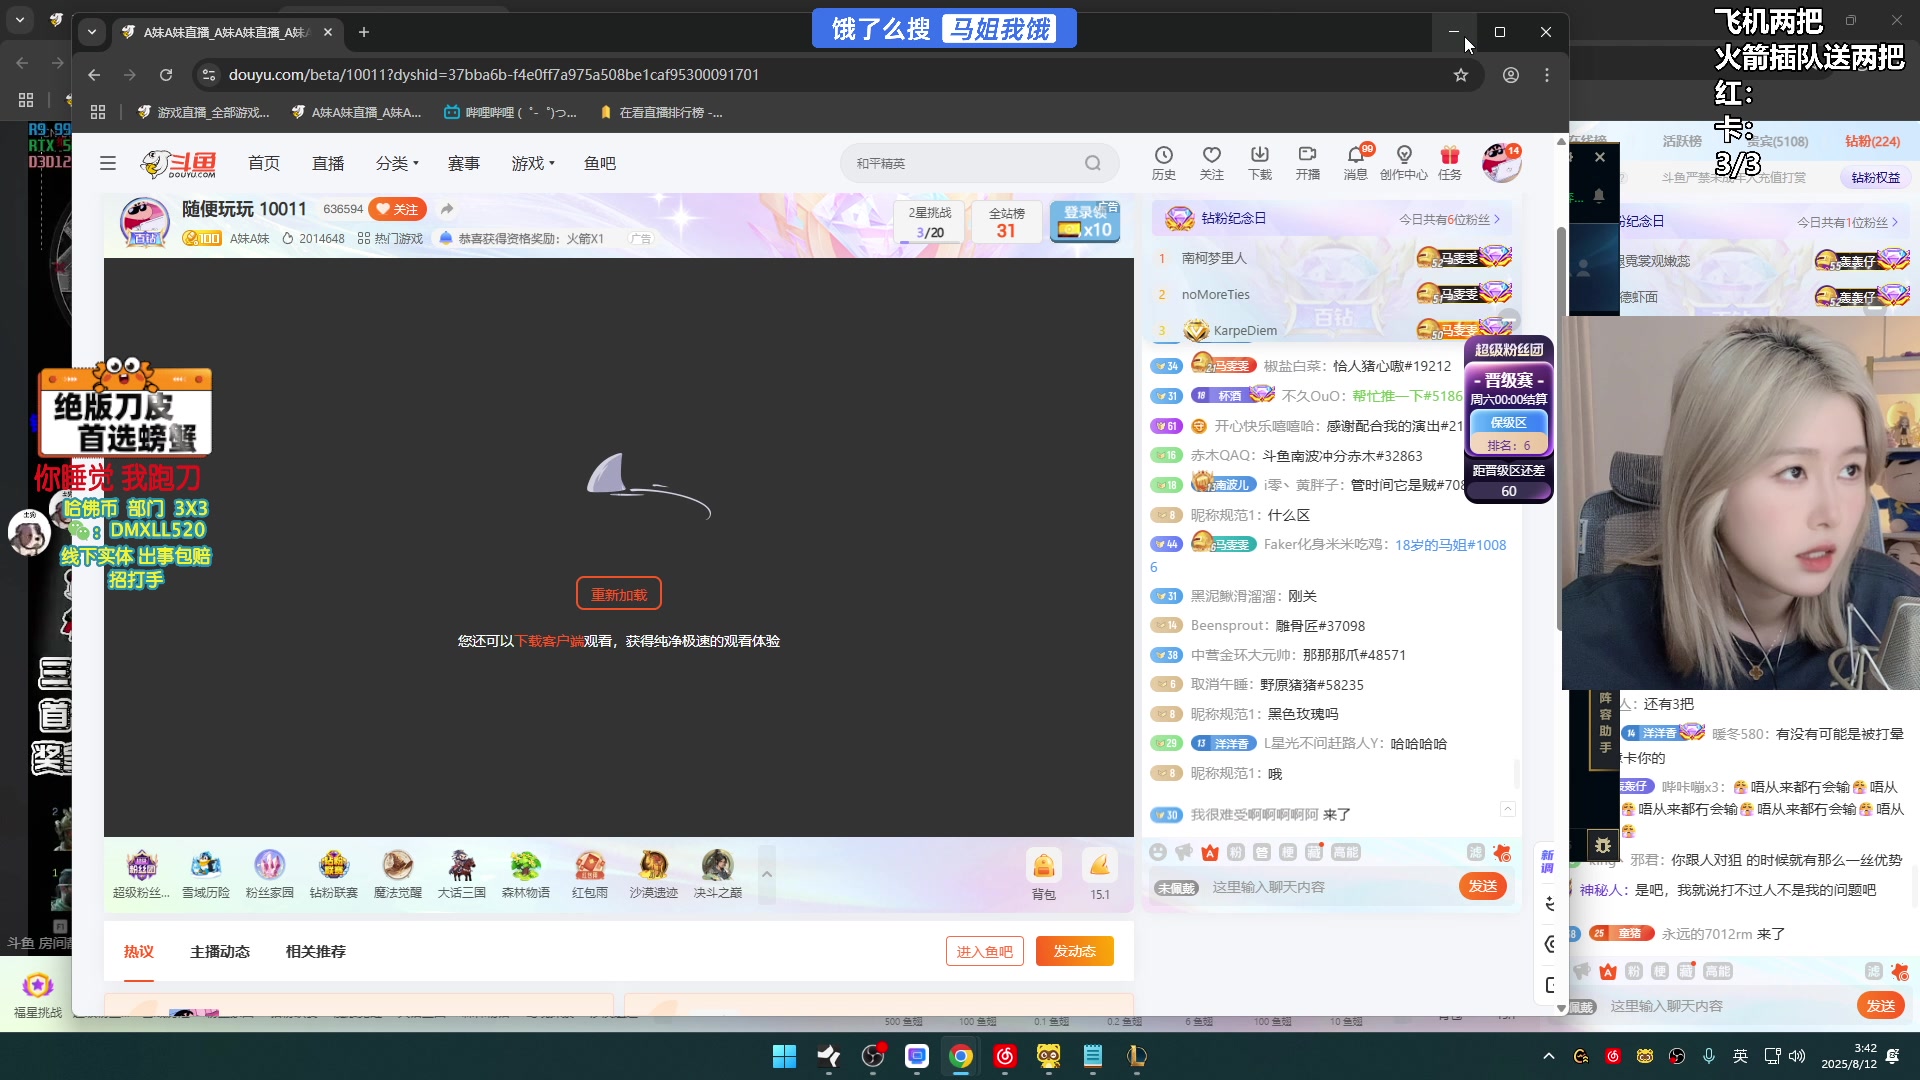Toggle microphone icon in system tray
Screen dimensions: 1920x1080
1709,1056
